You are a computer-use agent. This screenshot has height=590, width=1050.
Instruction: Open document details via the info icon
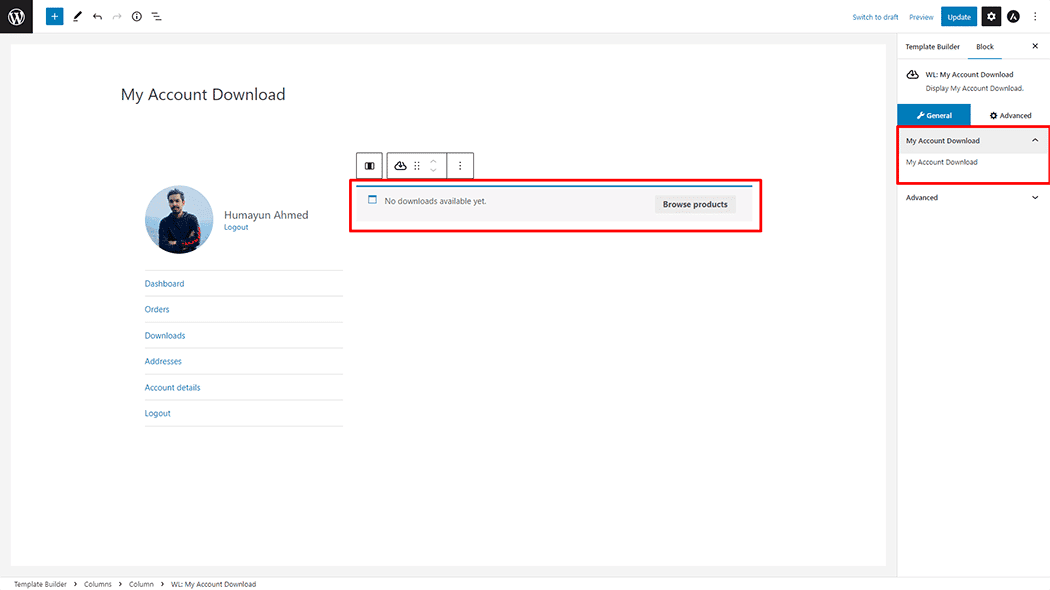coord(136,16)
